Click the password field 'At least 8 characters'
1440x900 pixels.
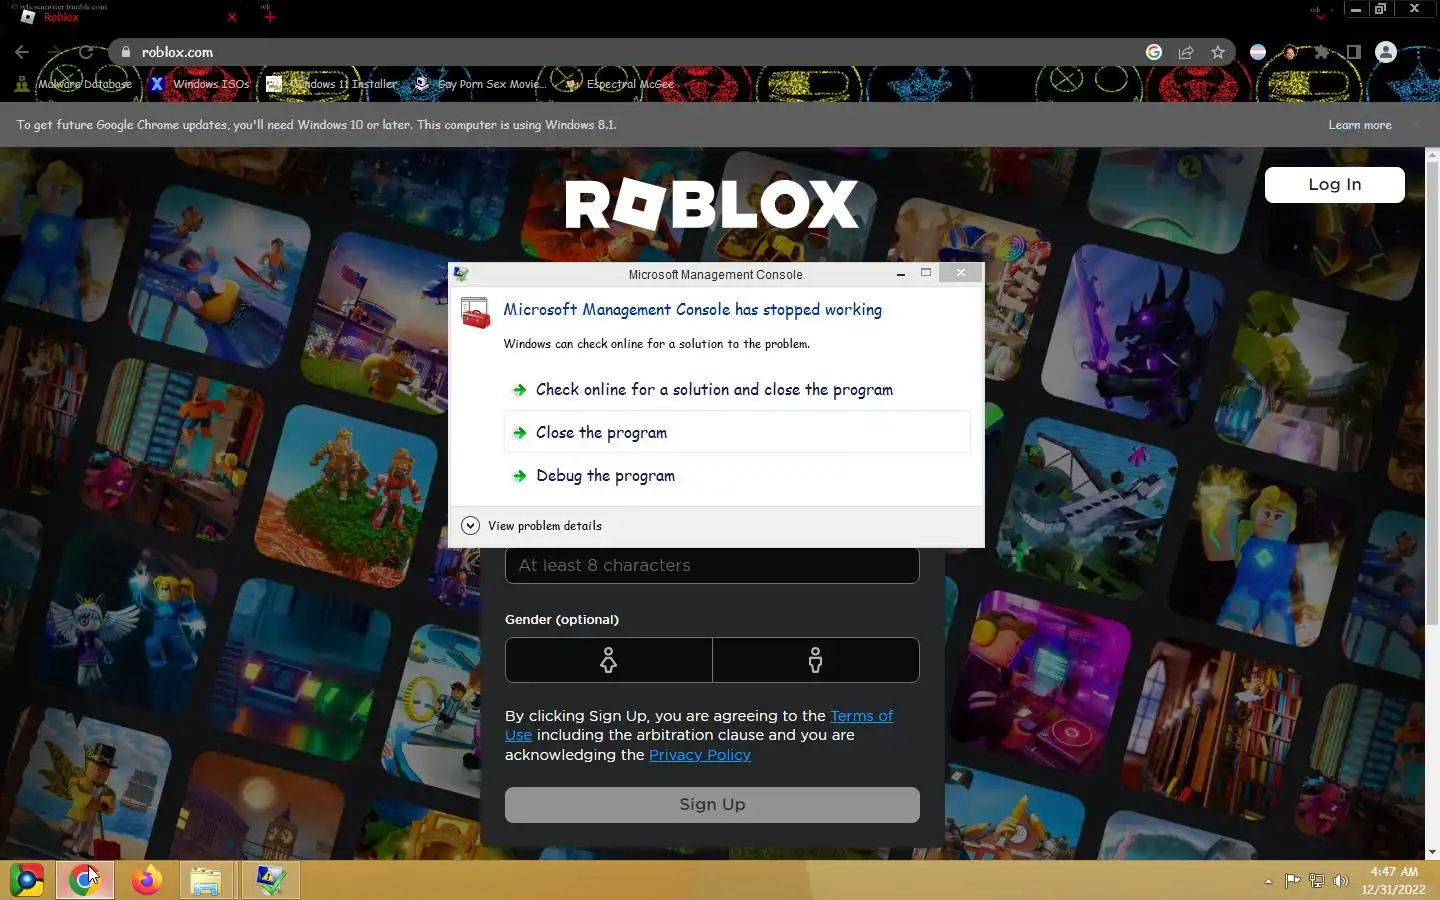click(712, 565)
